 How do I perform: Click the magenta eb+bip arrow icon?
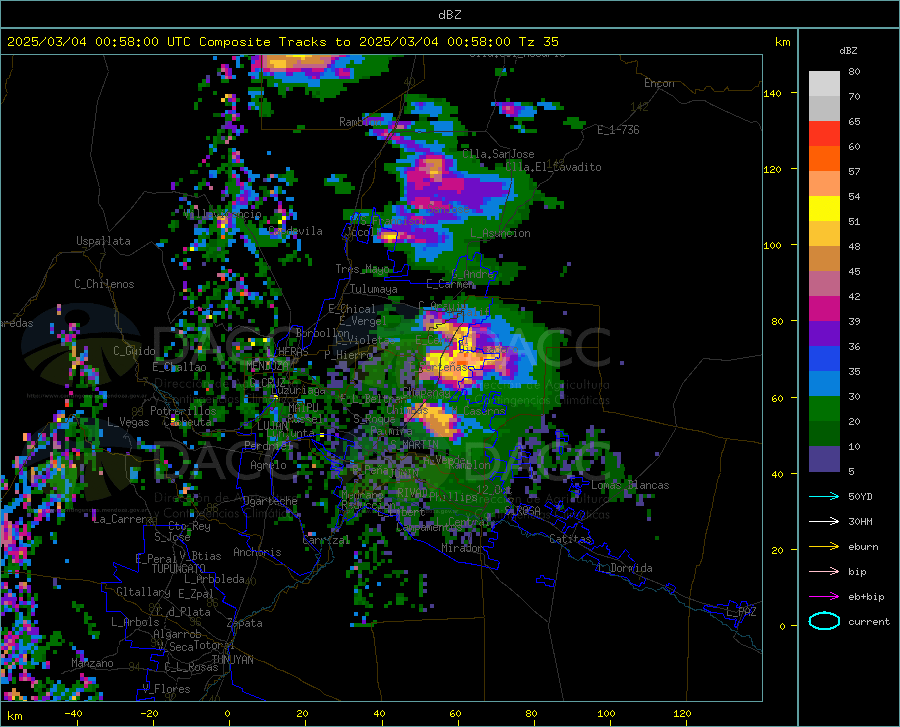tap(824, 597)
